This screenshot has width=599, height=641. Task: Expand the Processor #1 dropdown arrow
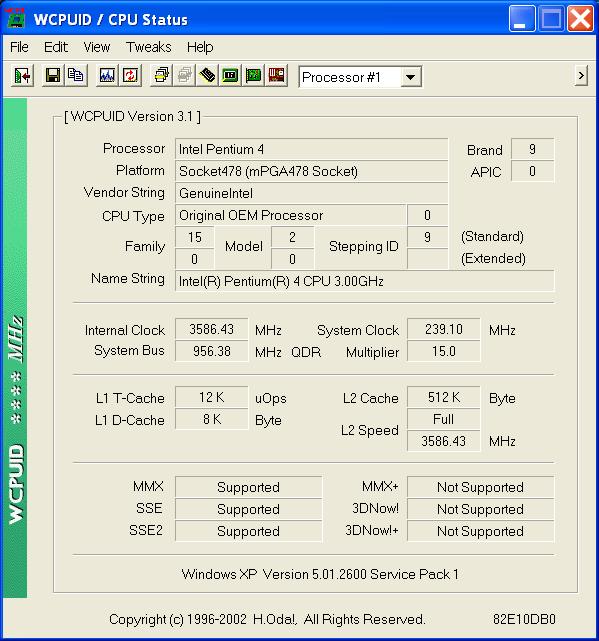(411, 77)
